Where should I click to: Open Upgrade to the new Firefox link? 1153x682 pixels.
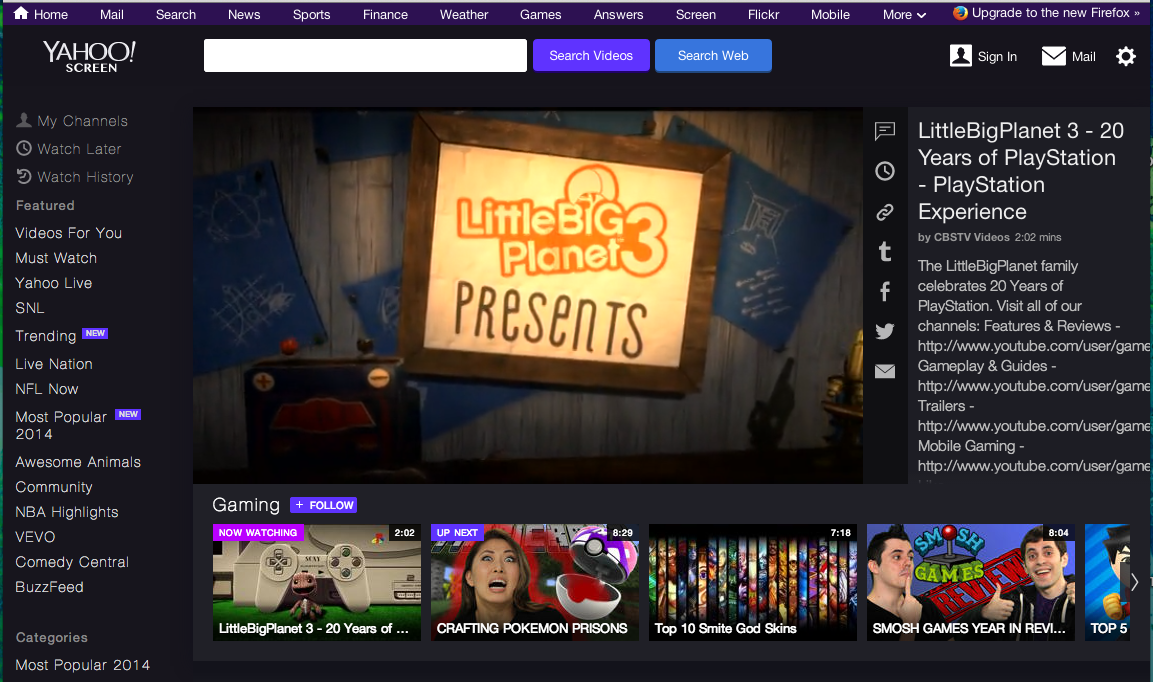coord(1051,13)
